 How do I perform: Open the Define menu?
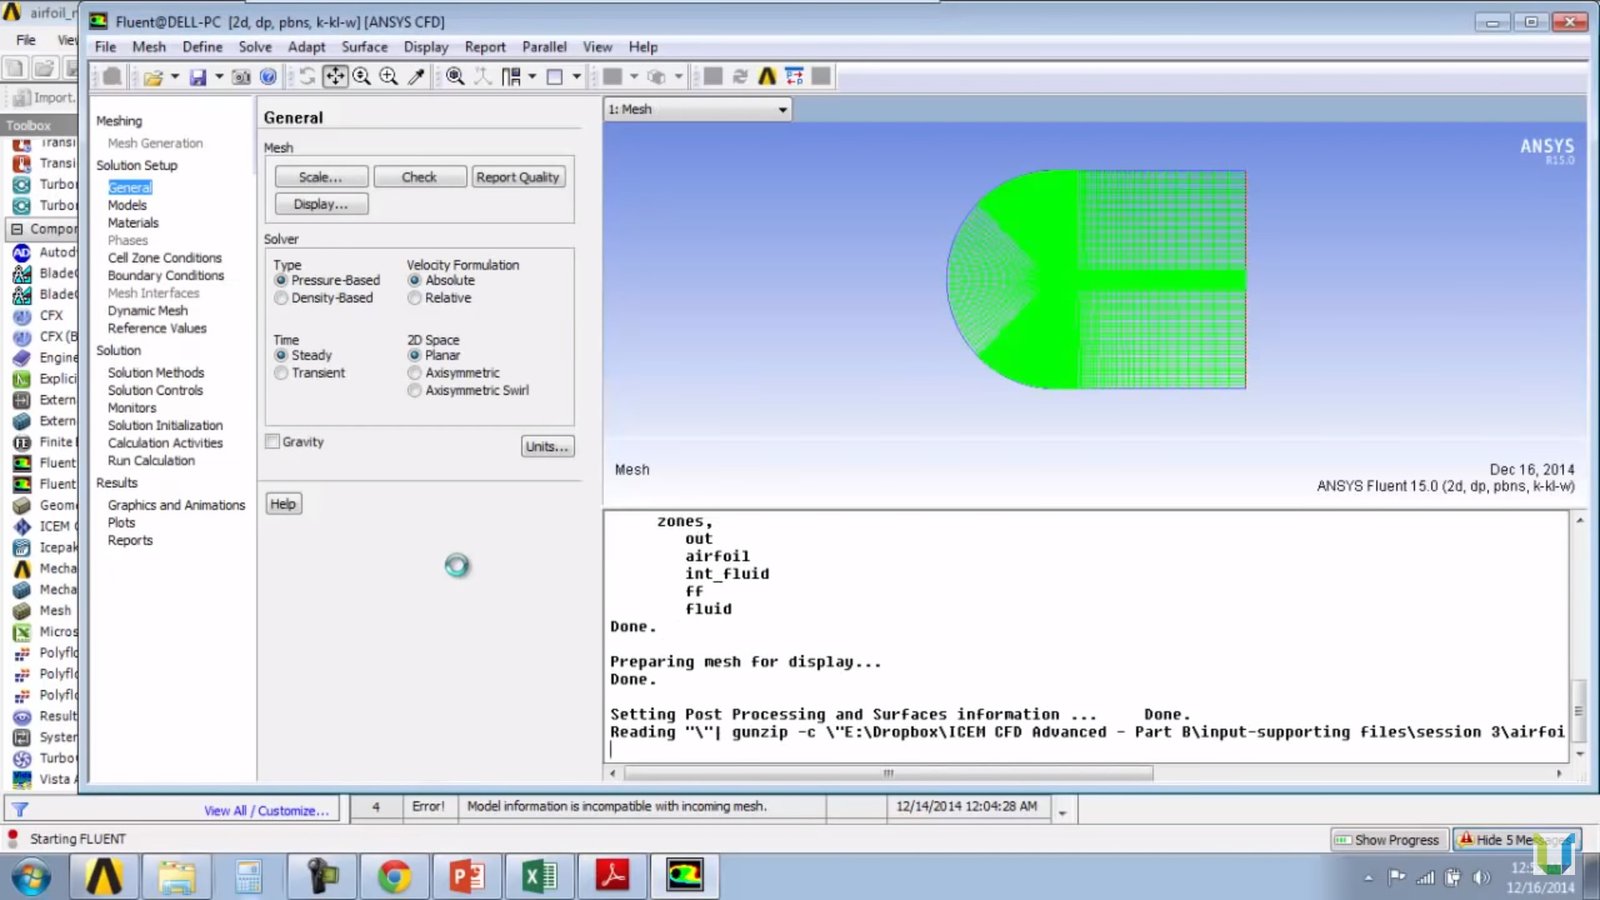click(x=202, y=47)
